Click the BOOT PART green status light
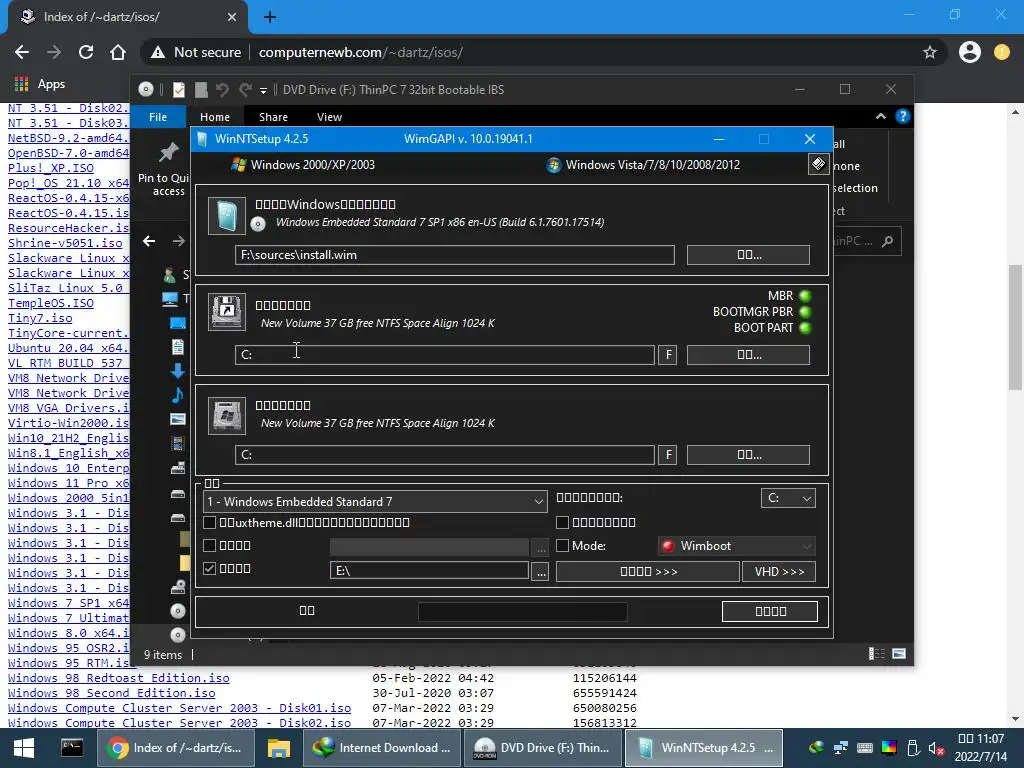Viewport: 1024px width, 768px height. [805, 327]
